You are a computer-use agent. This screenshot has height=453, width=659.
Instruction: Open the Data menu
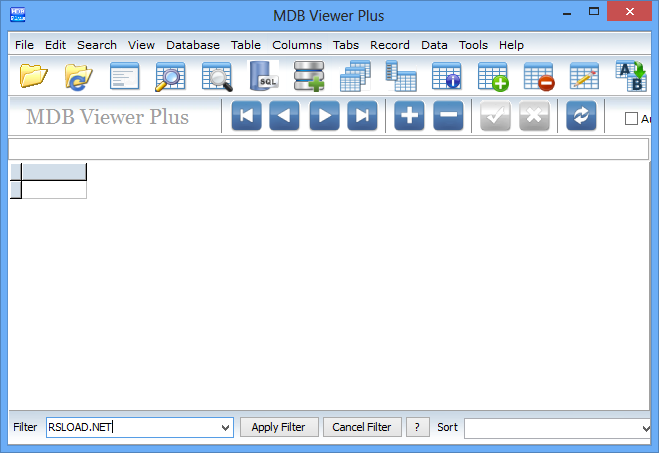point(434,45)
